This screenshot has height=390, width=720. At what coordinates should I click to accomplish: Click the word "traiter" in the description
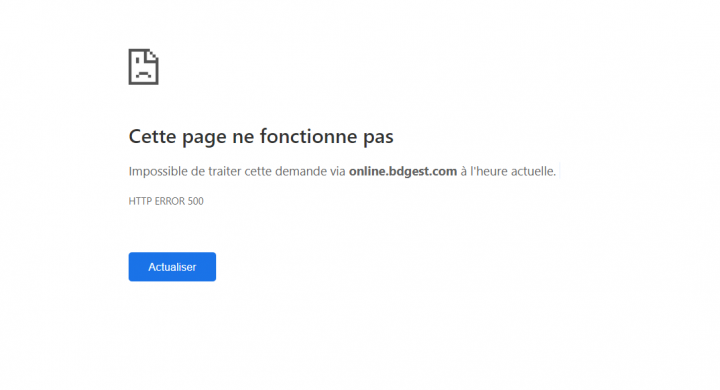[x=225, y=171]
